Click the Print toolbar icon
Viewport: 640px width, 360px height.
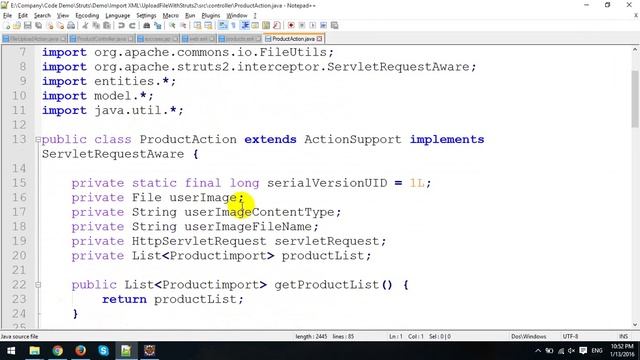(x=71, y=25)
